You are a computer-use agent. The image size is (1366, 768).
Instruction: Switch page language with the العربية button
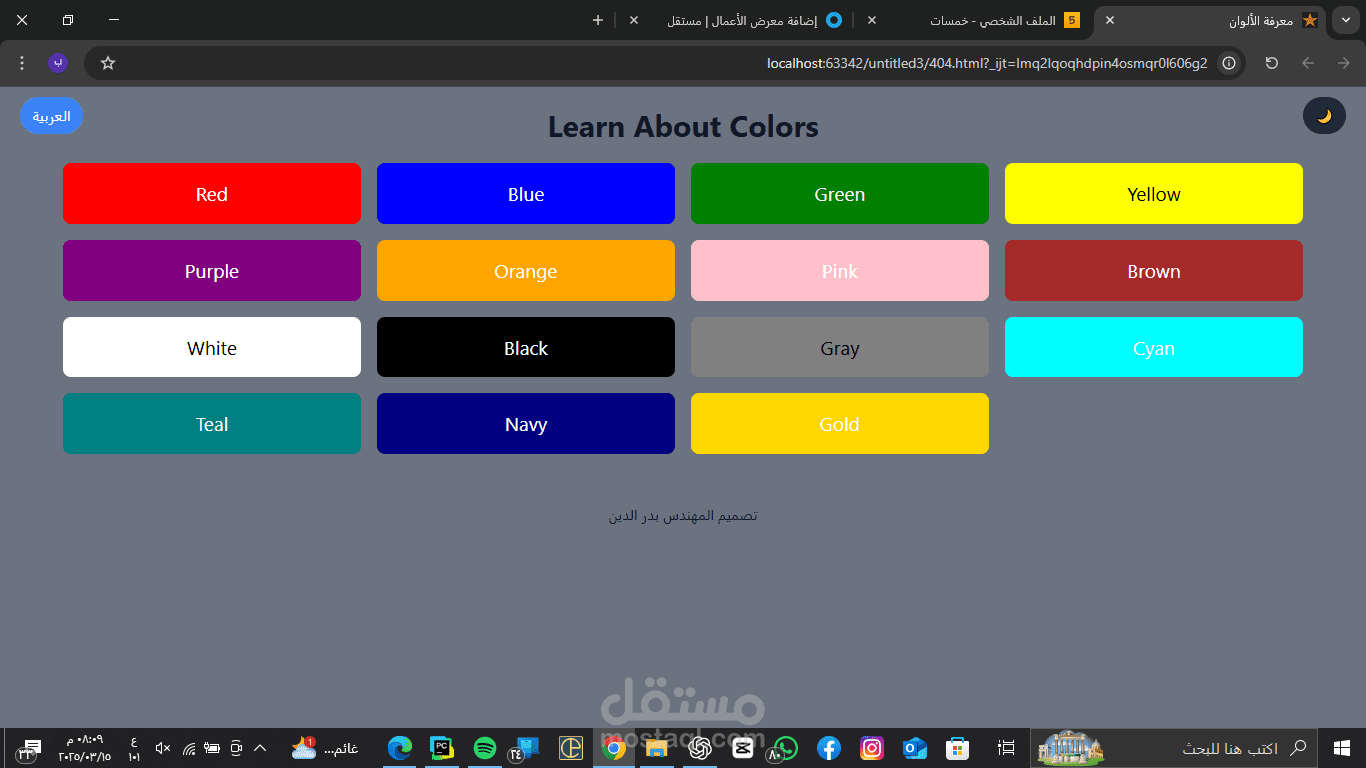click(x=51, y=116)
